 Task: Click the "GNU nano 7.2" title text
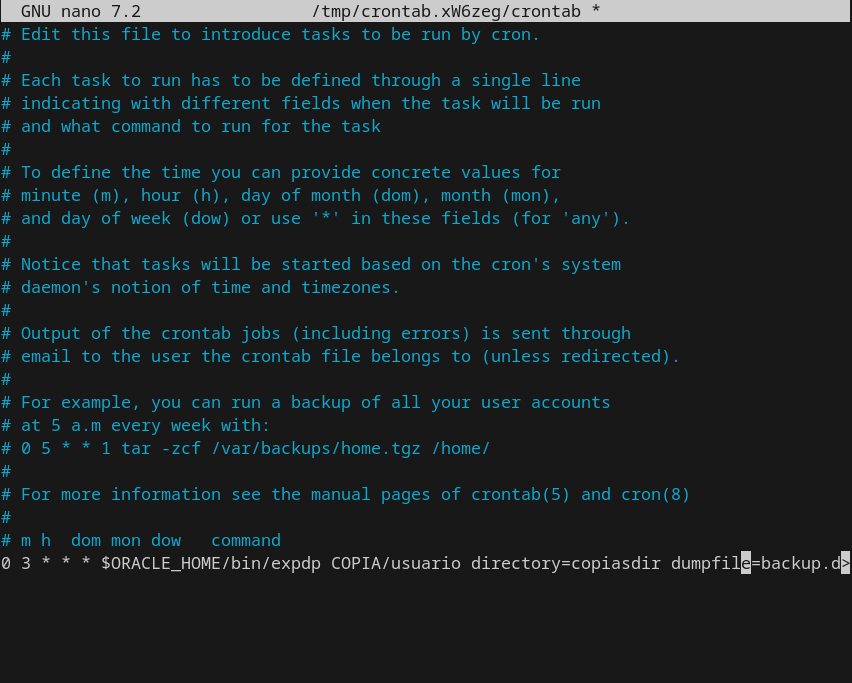pyautogui.click(x=80, y=12)
